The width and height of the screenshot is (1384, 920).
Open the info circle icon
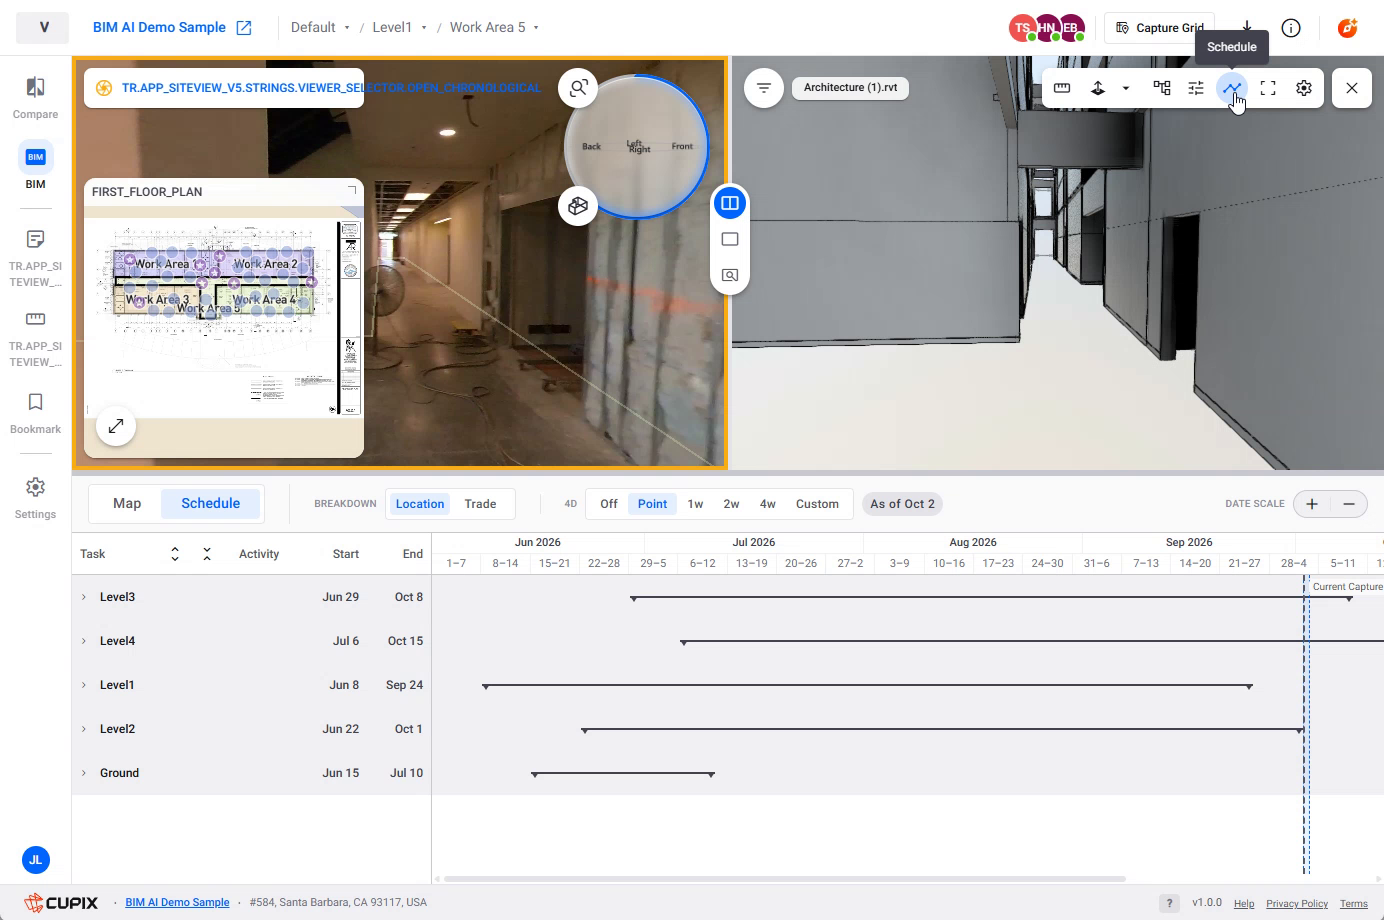pyautogui.click(x=1291, y=28)
